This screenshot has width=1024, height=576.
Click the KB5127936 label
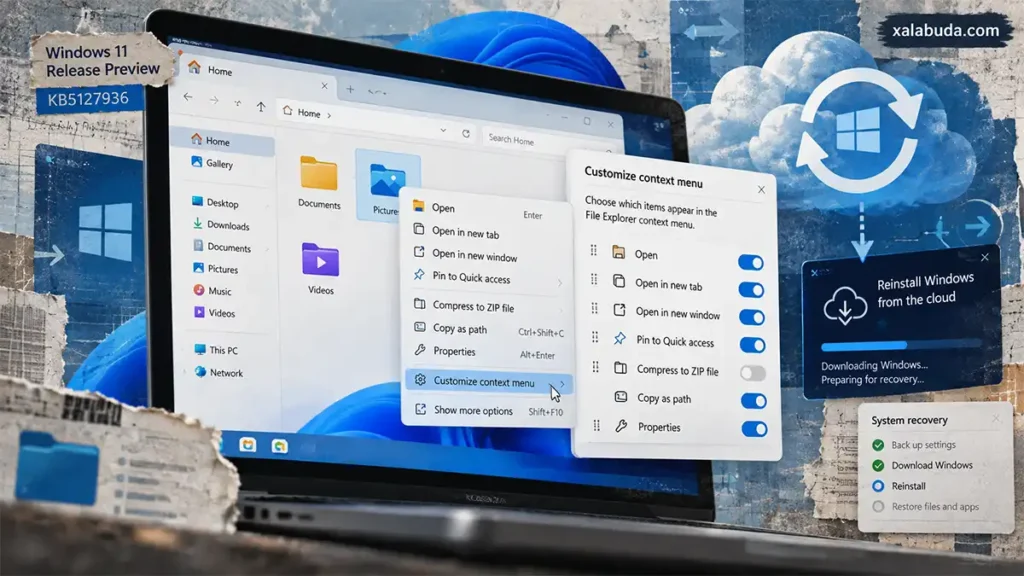[88, 99]
